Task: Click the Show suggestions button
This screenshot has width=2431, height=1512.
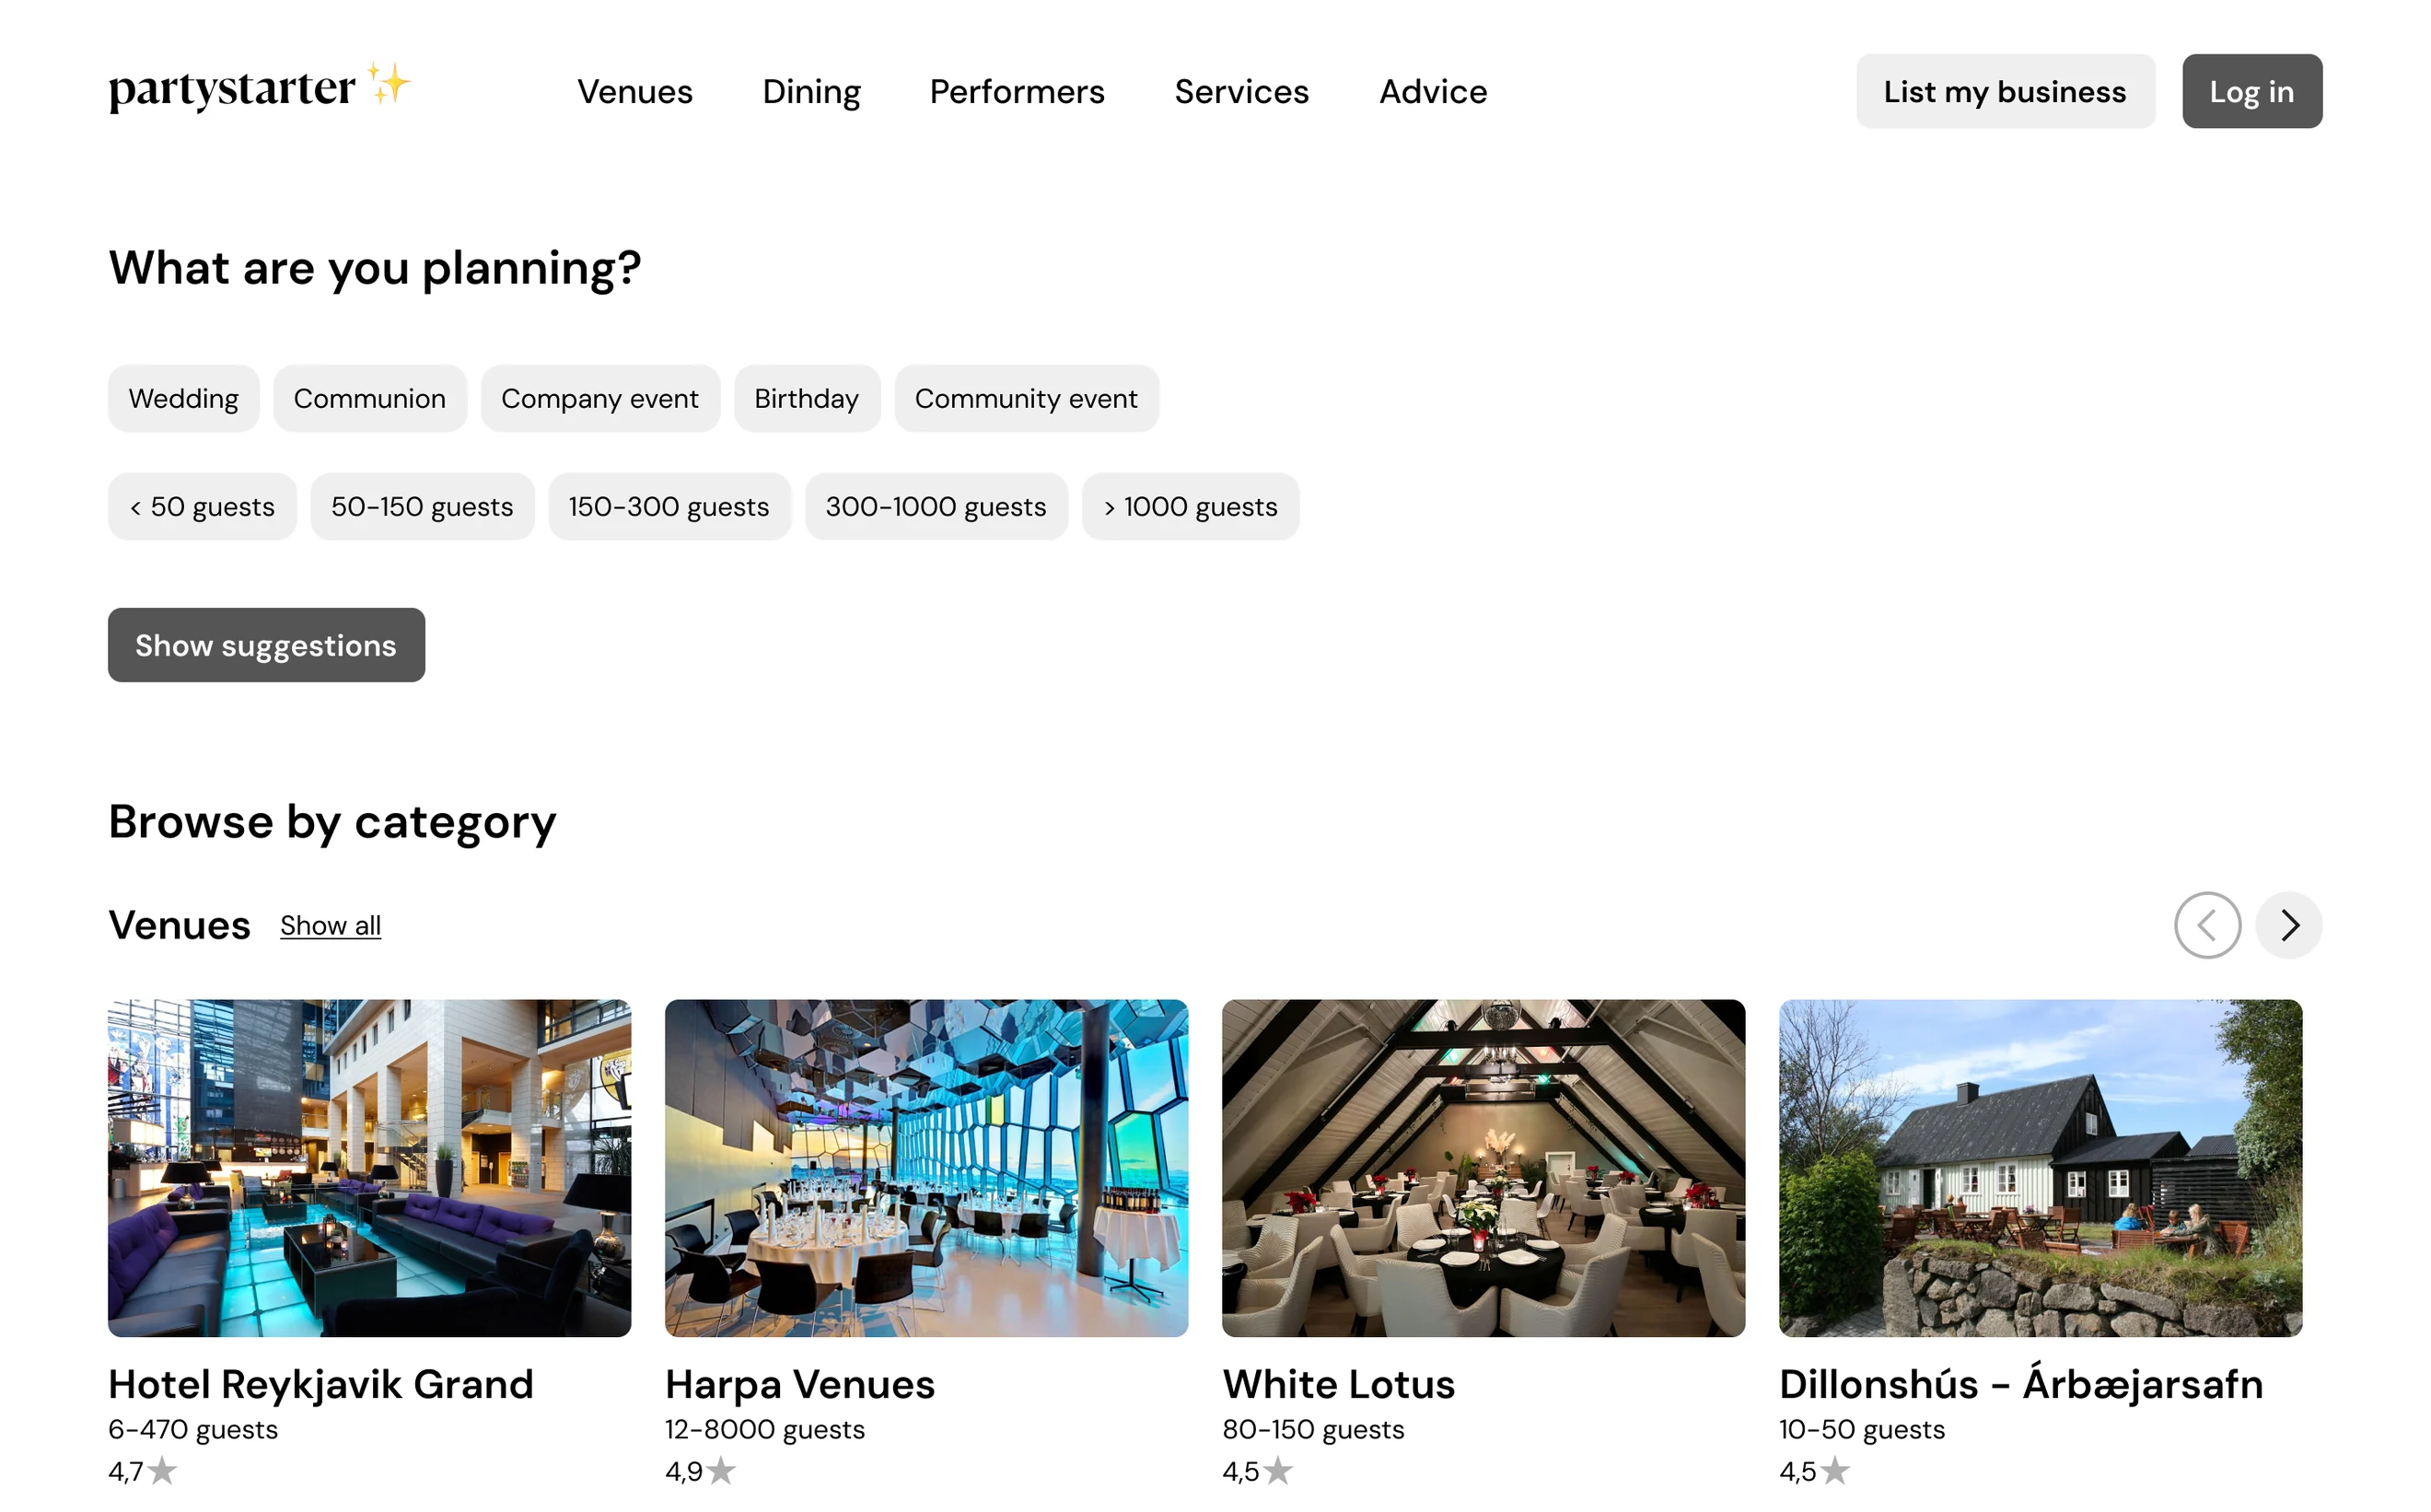Action: pyautogui.click(x=266, y=645)
